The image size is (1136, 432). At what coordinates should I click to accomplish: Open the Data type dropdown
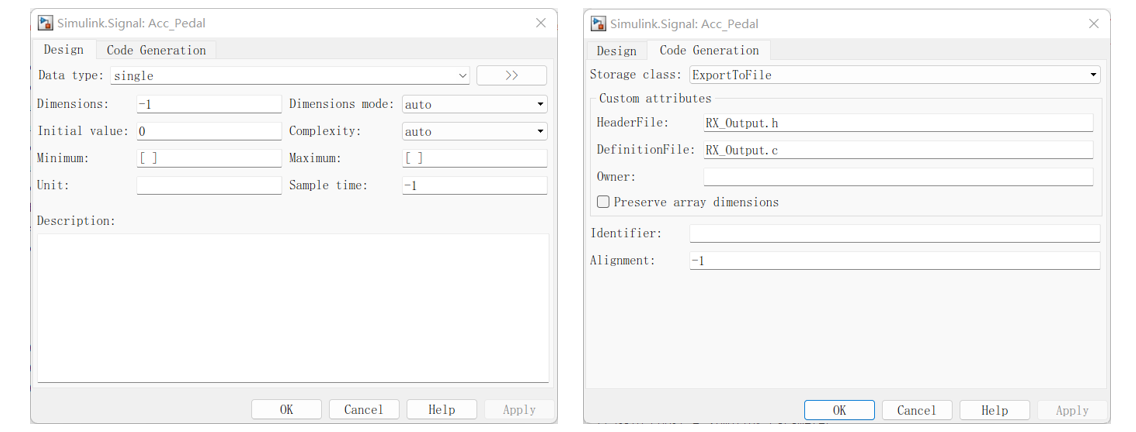[x=290, y=75]
